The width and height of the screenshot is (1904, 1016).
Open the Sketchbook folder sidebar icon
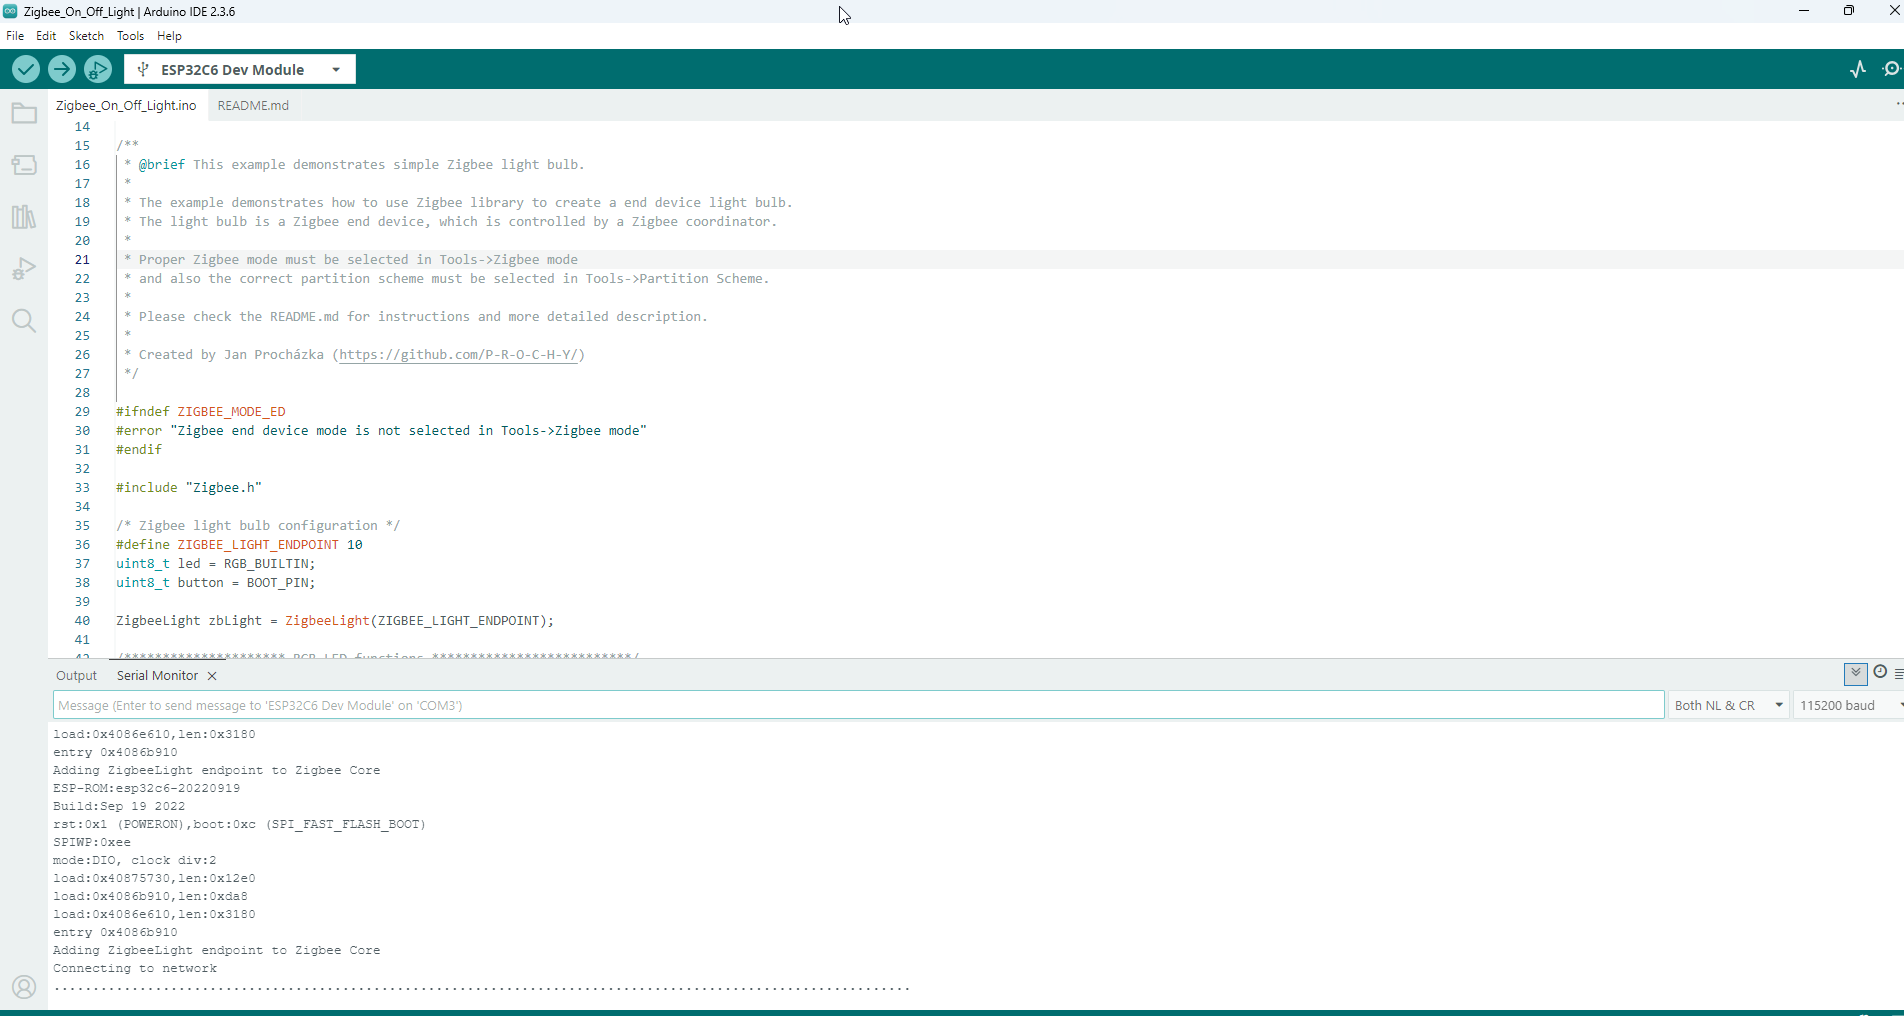[24, 114]
